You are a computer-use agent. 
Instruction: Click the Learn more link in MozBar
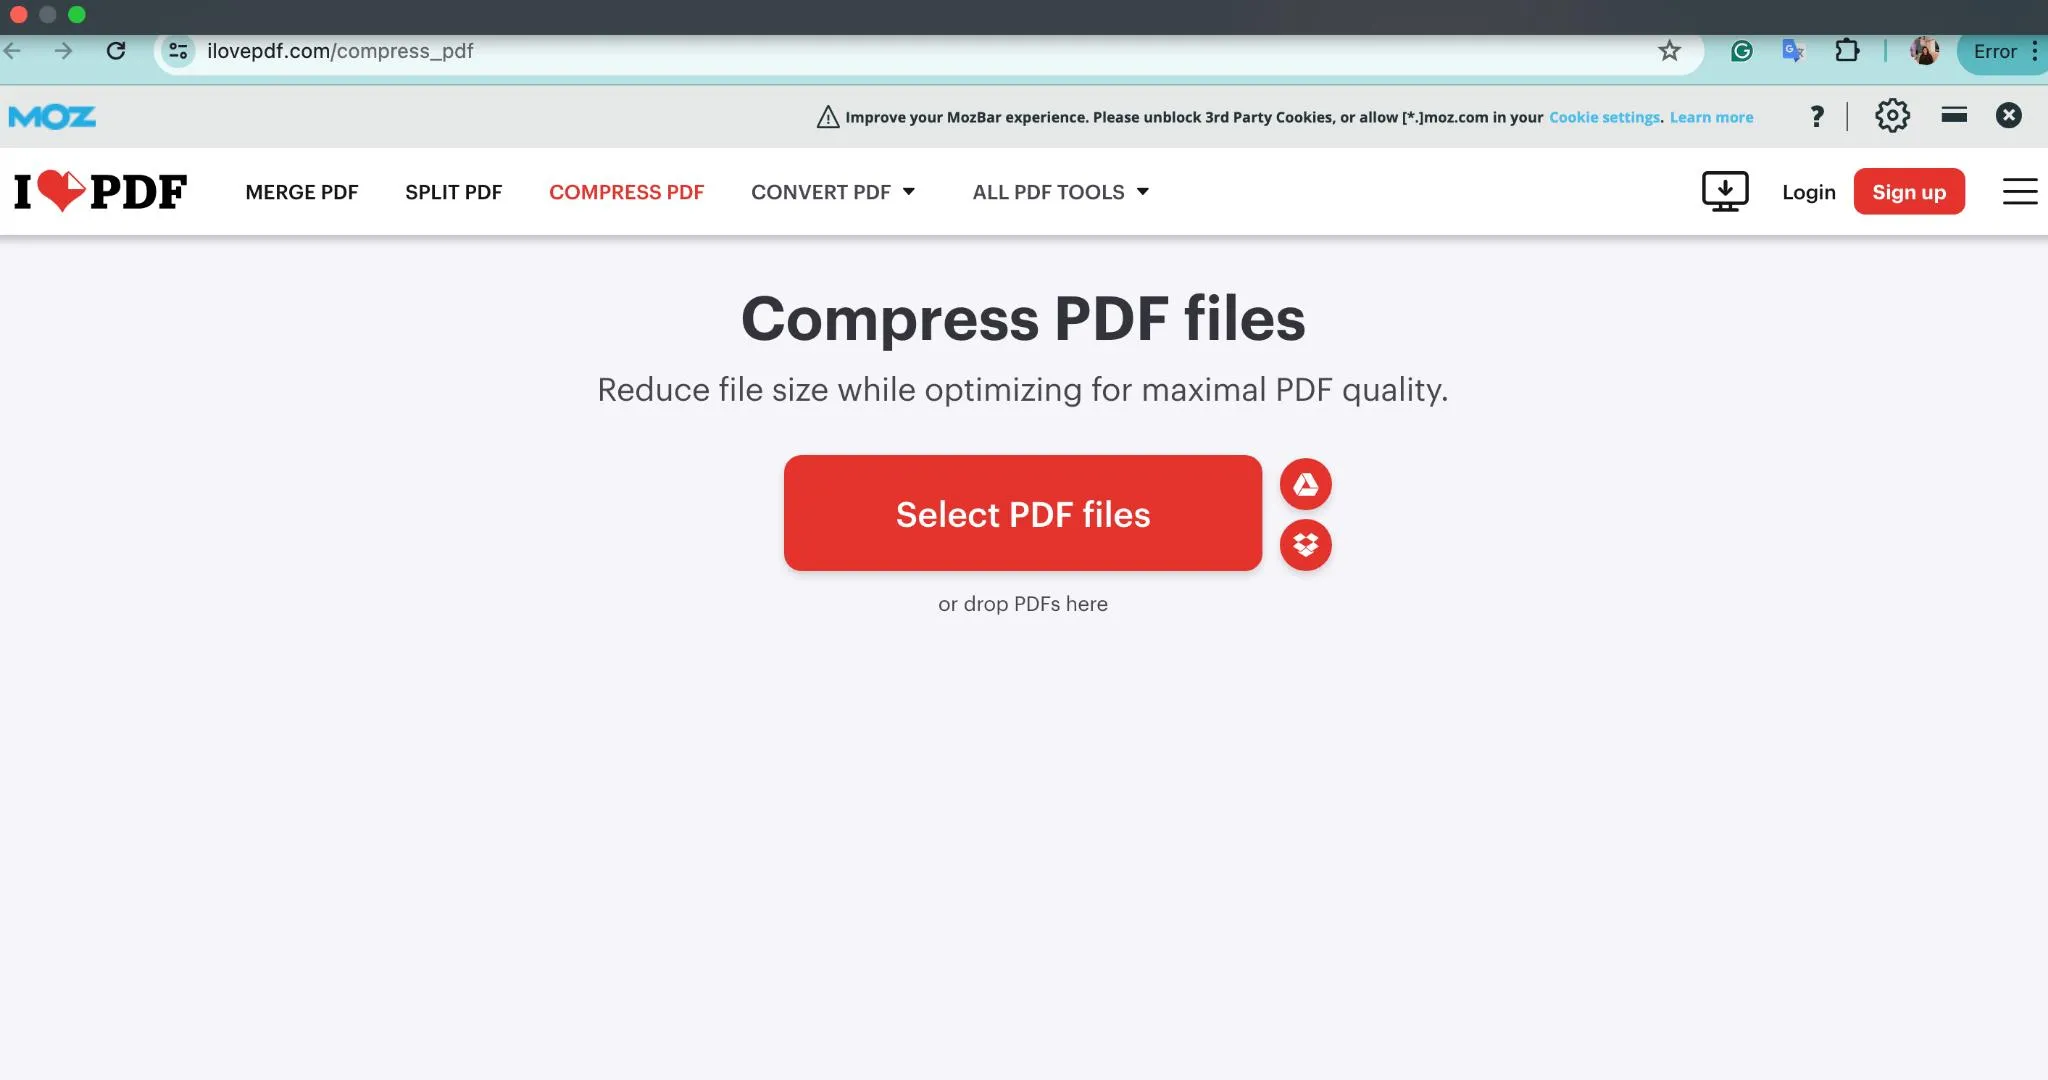[1709, 115]
